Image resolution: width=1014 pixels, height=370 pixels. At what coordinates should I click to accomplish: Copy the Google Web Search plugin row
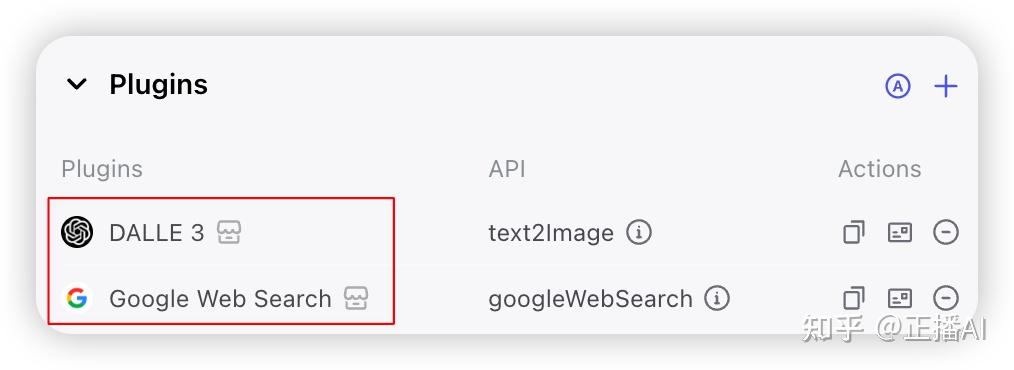pos(854,298)
